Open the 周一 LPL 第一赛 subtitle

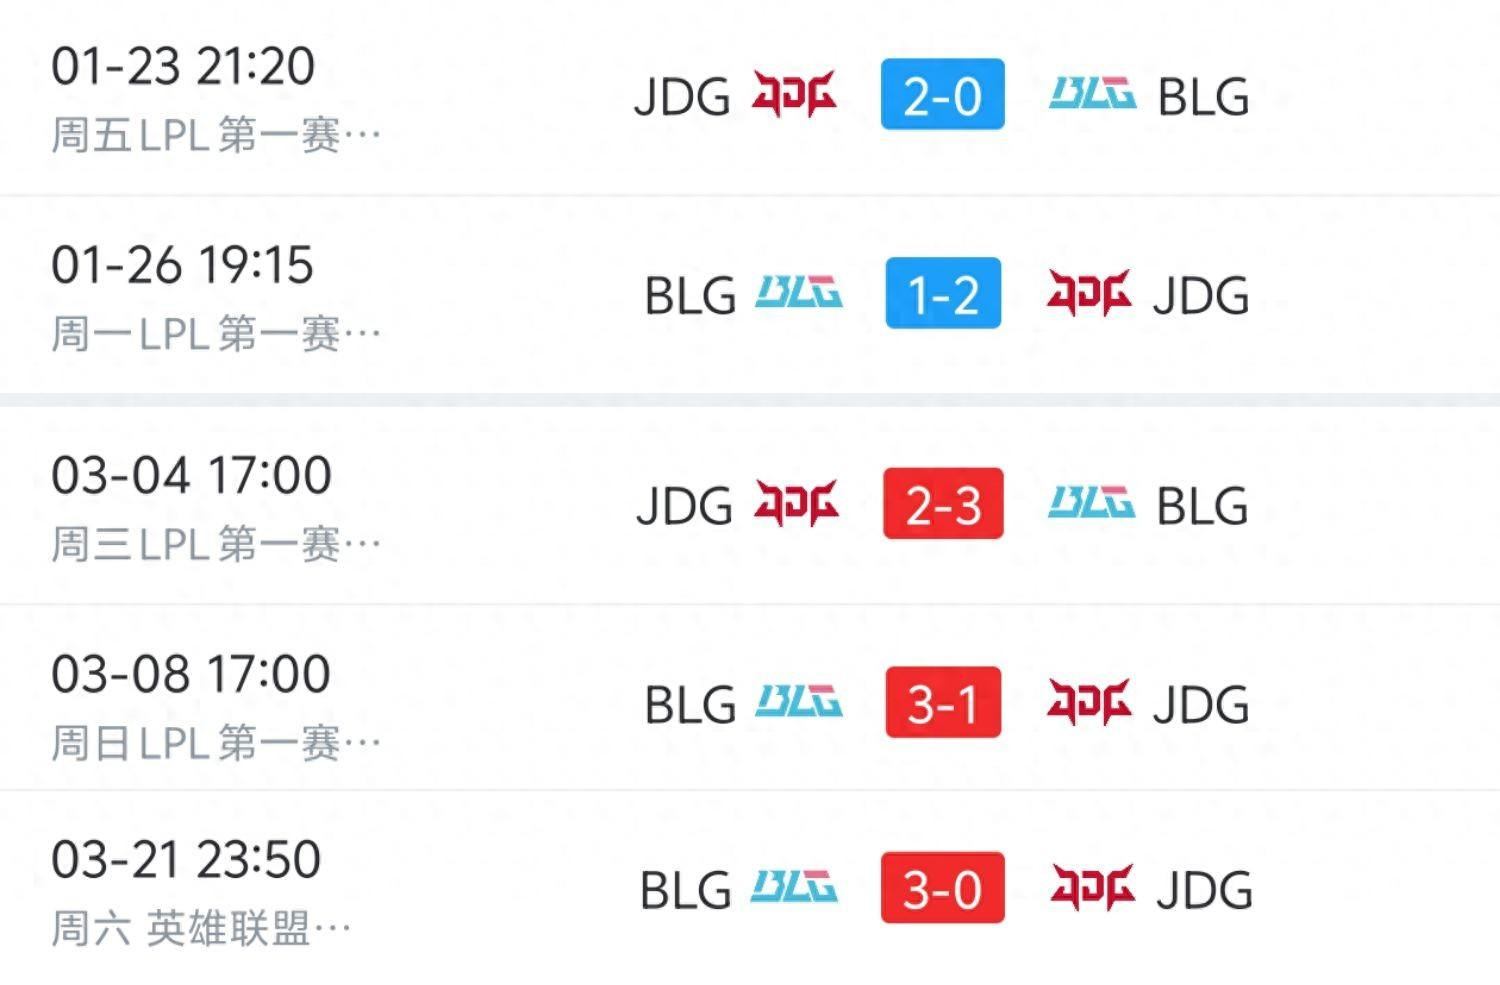(x=215, y=333)
